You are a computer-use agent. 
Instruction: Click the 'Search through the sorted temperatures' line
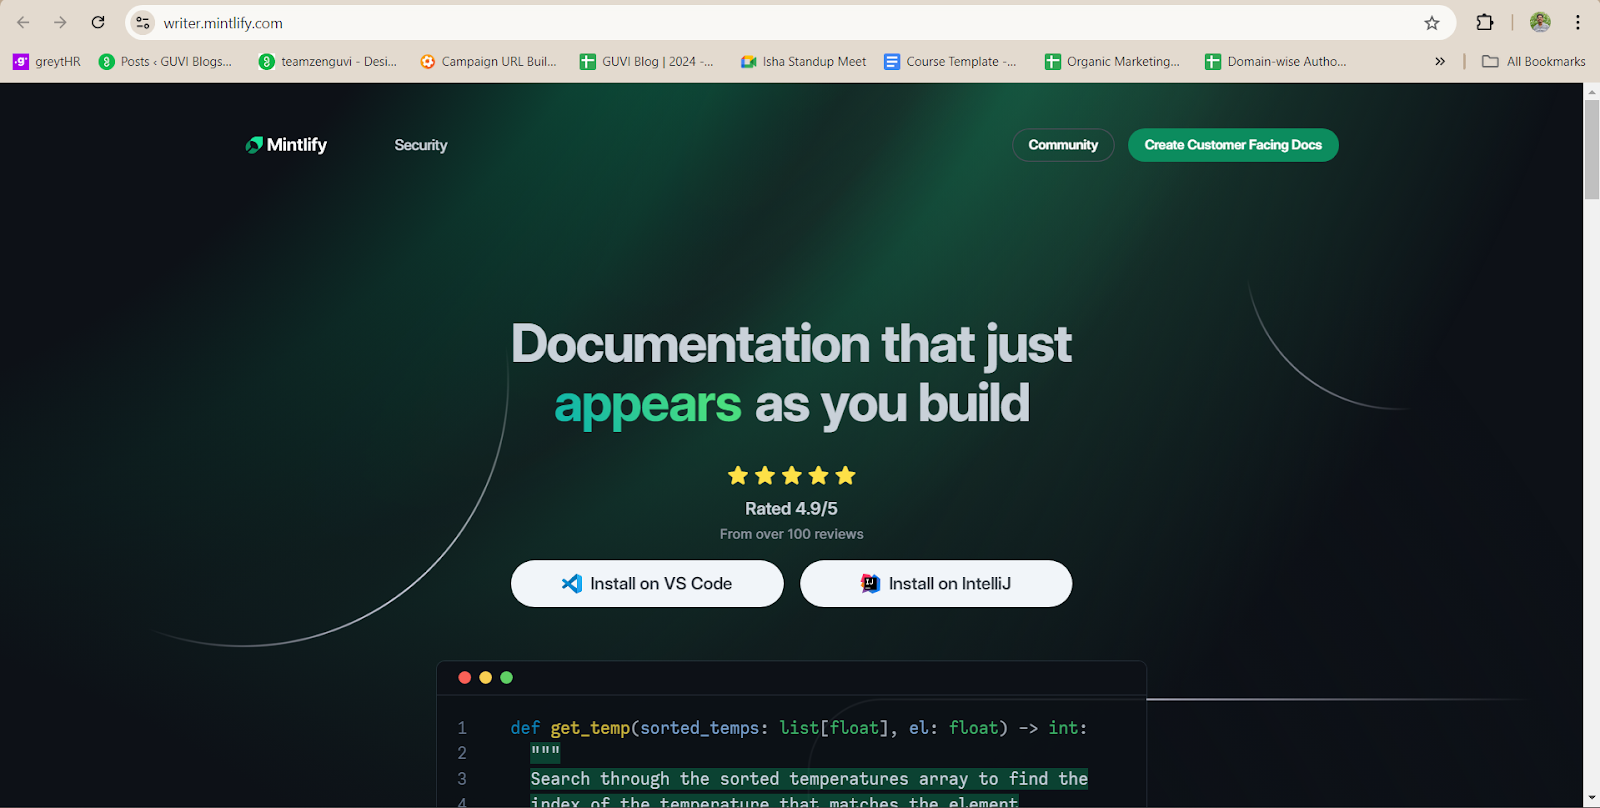click(809, 778)
